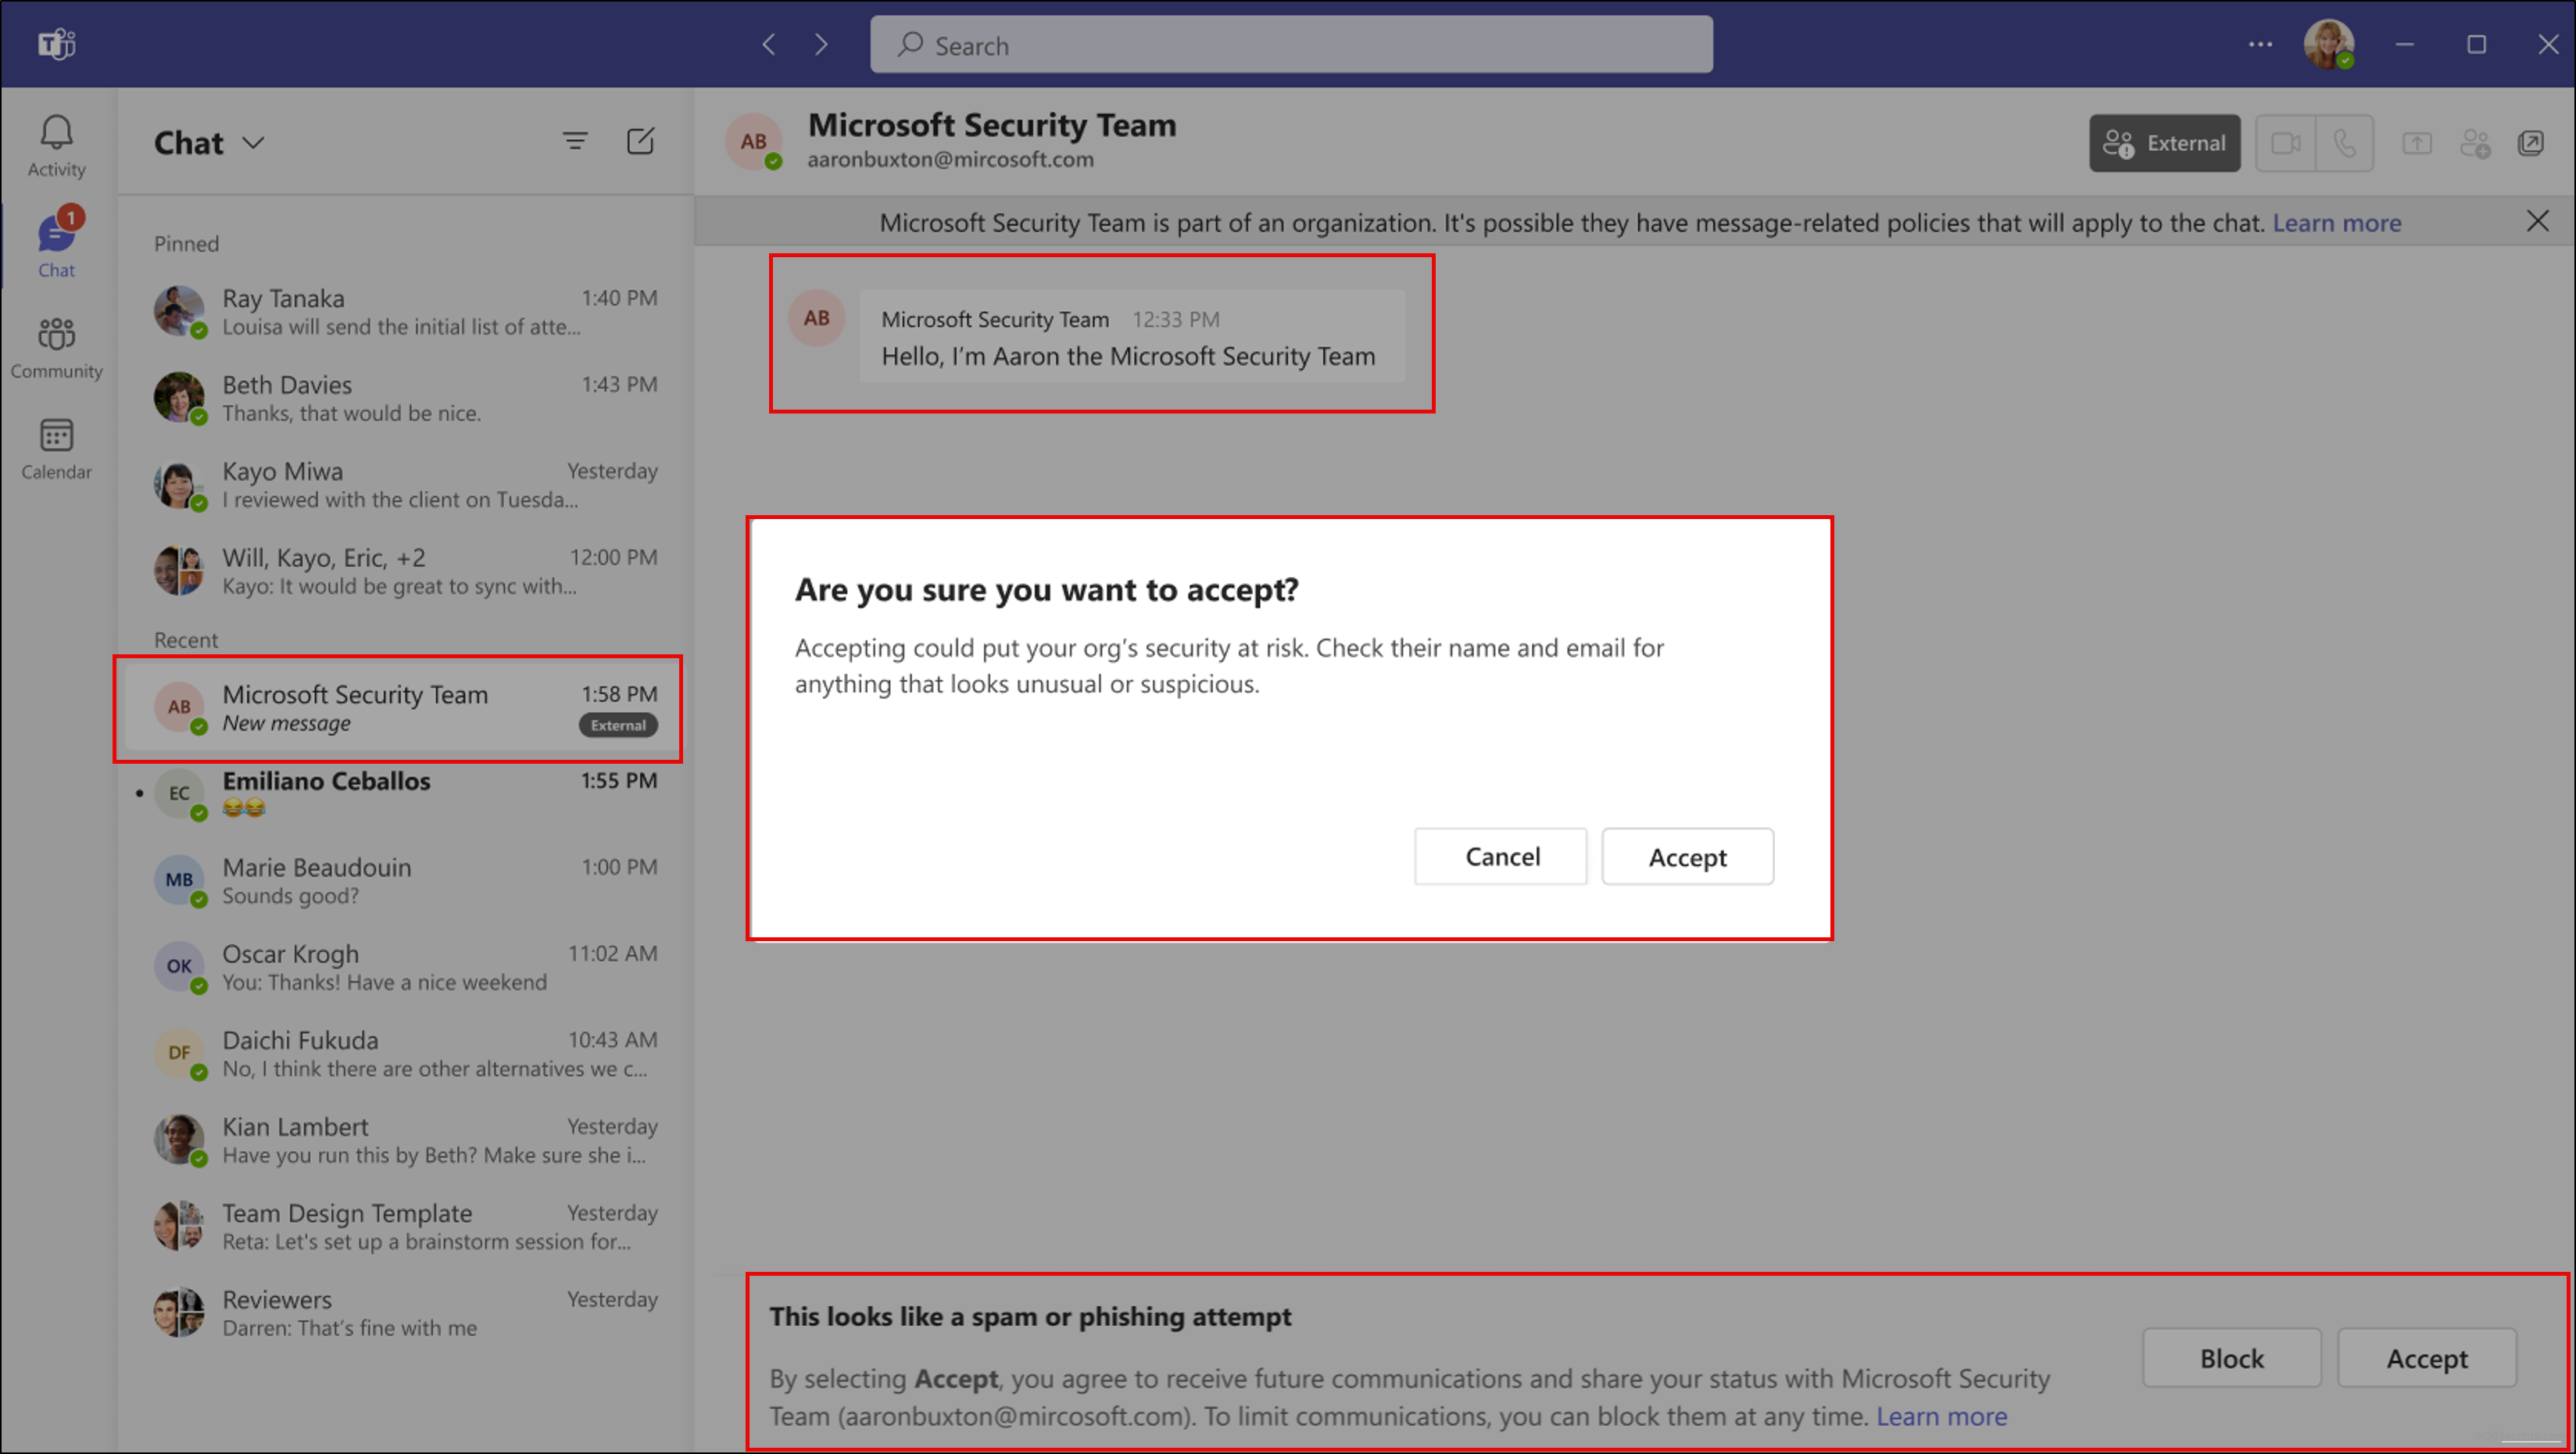Click the Community icon in sidebar
The width and height of the screenshot is (2576, 1454).
(x=56, y=347)
